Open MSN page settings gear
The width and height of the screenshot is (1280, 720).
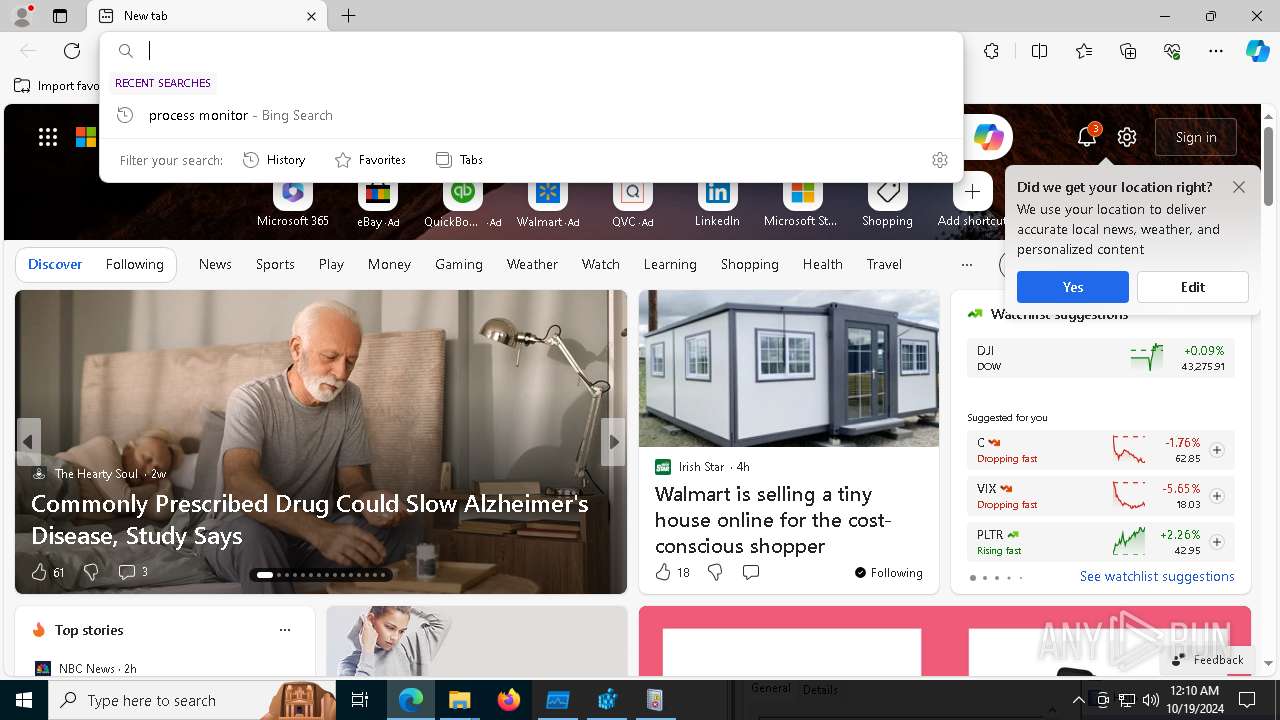1127,137
